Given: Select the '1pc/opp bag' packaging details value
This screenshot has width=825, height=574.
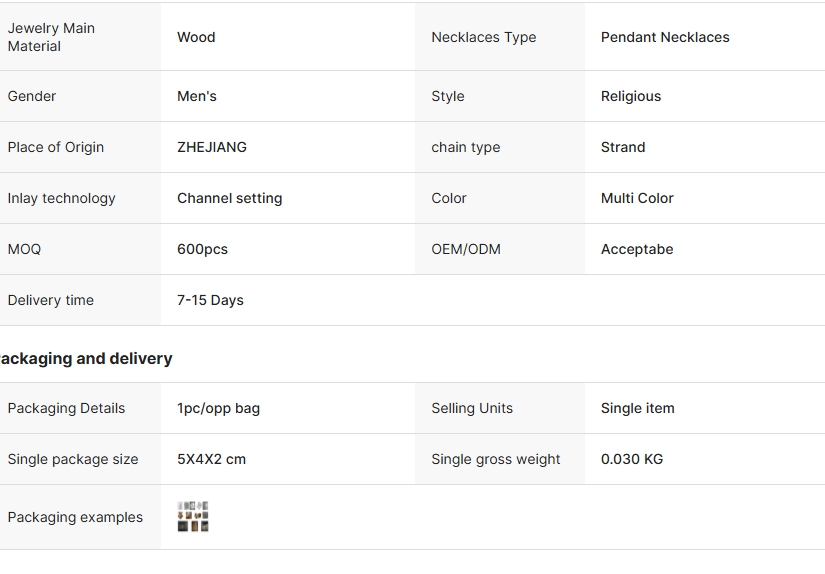Looking at the screenshot, I should tap(218, 408).
